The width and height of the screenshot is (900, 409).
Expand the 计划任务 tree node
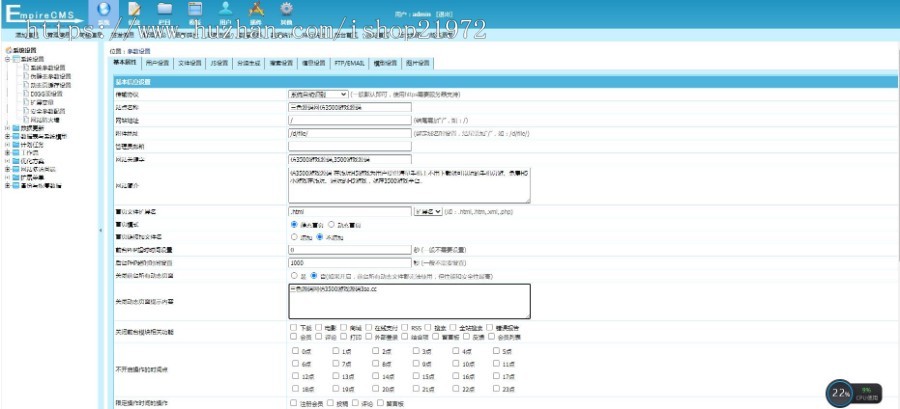(7, 145)
